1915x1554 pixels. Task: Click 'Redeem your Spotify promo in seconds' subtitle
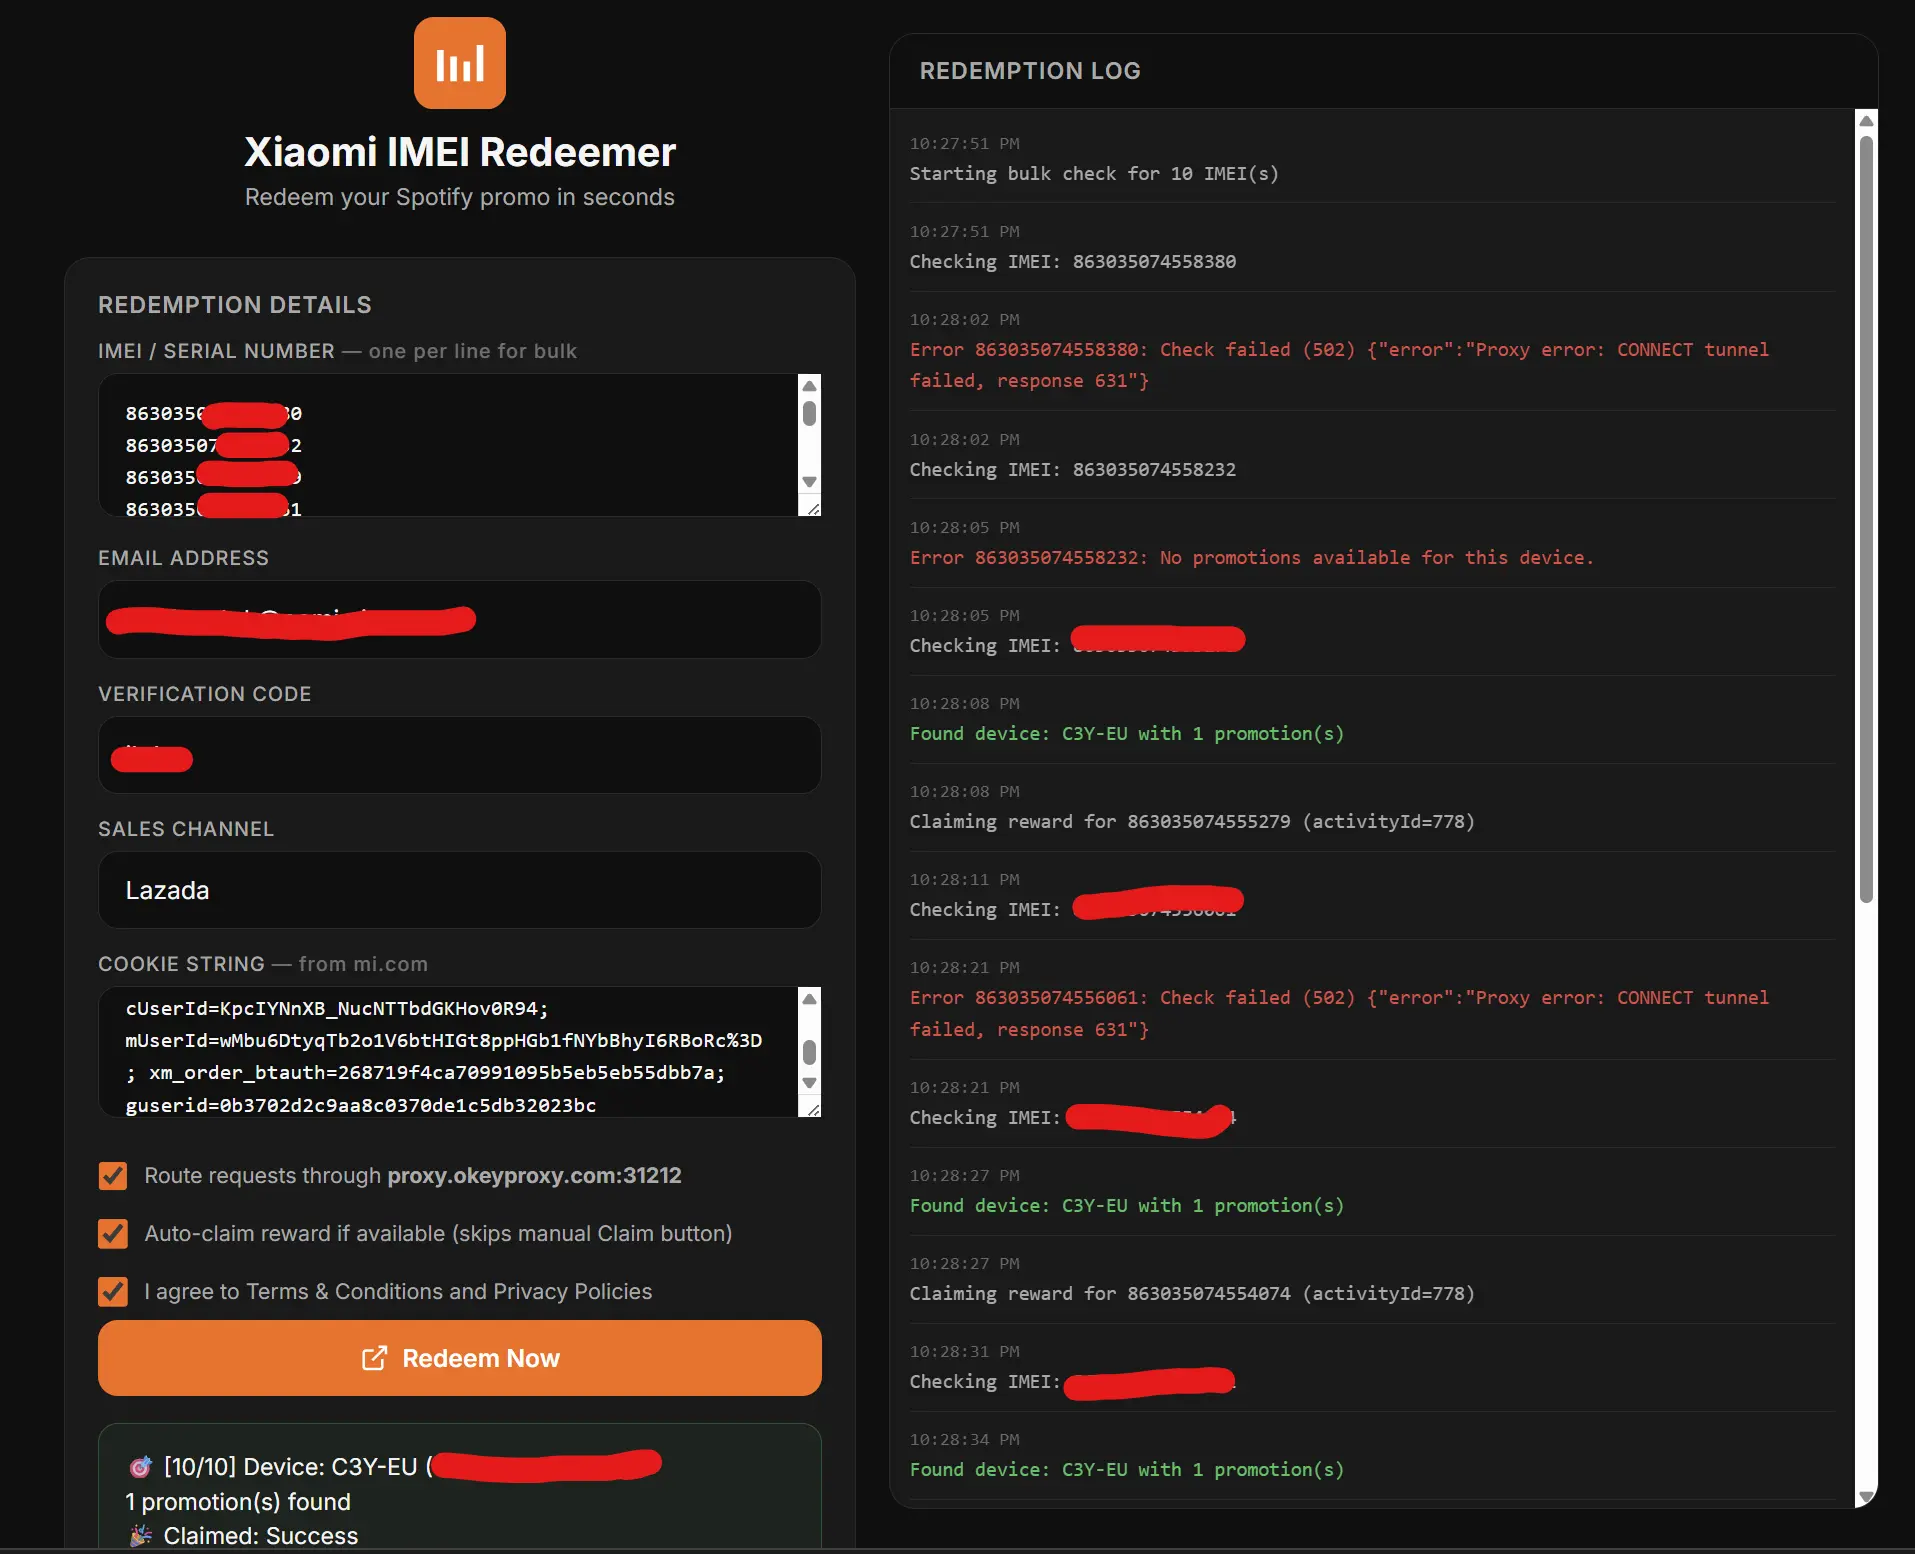[460, 197]
